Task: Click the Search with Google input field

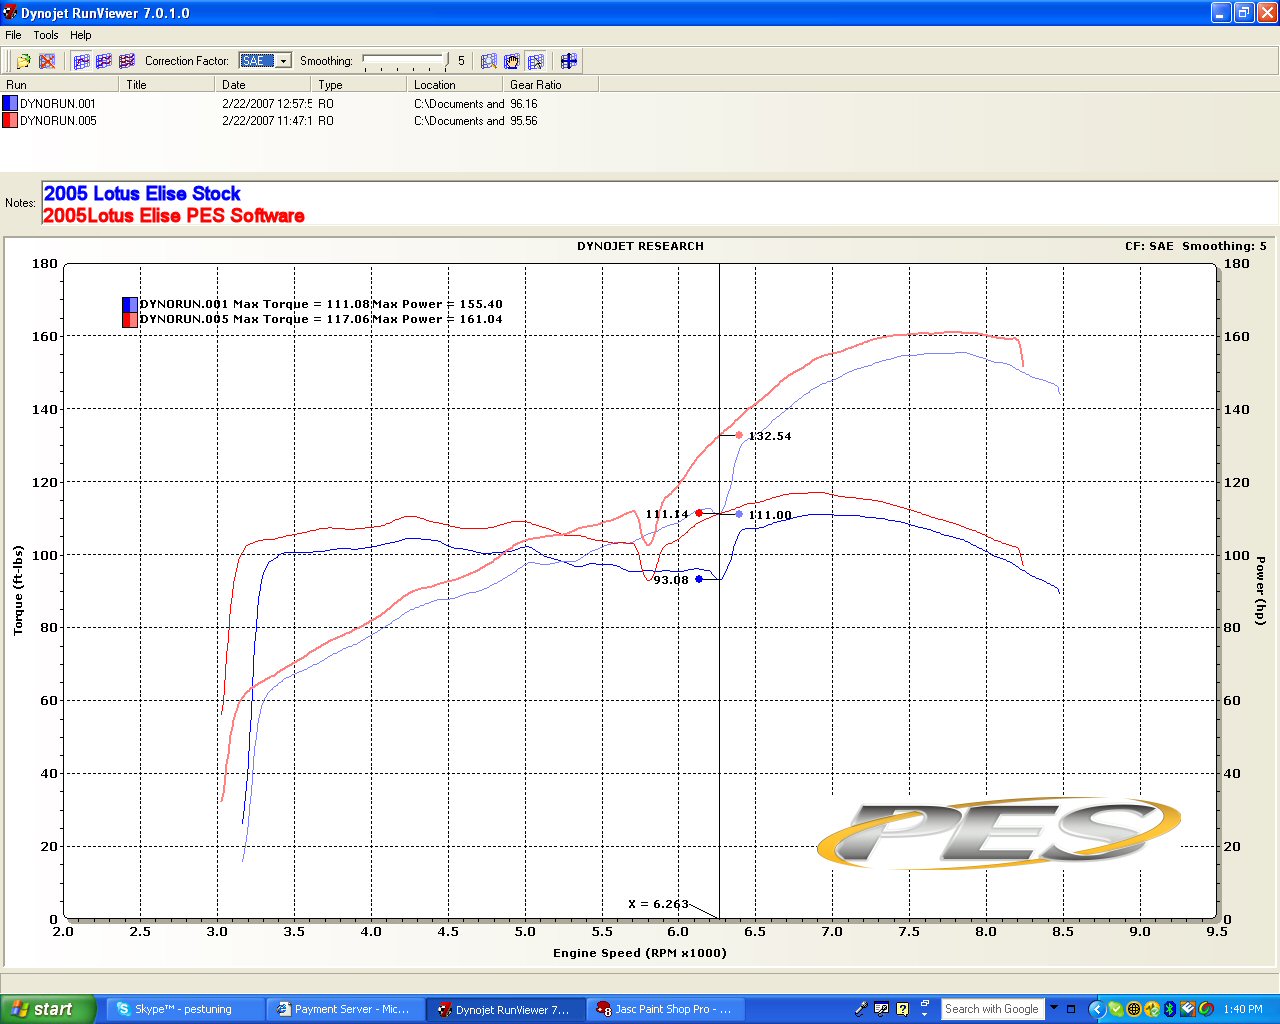Action: tap(992, 1009)
